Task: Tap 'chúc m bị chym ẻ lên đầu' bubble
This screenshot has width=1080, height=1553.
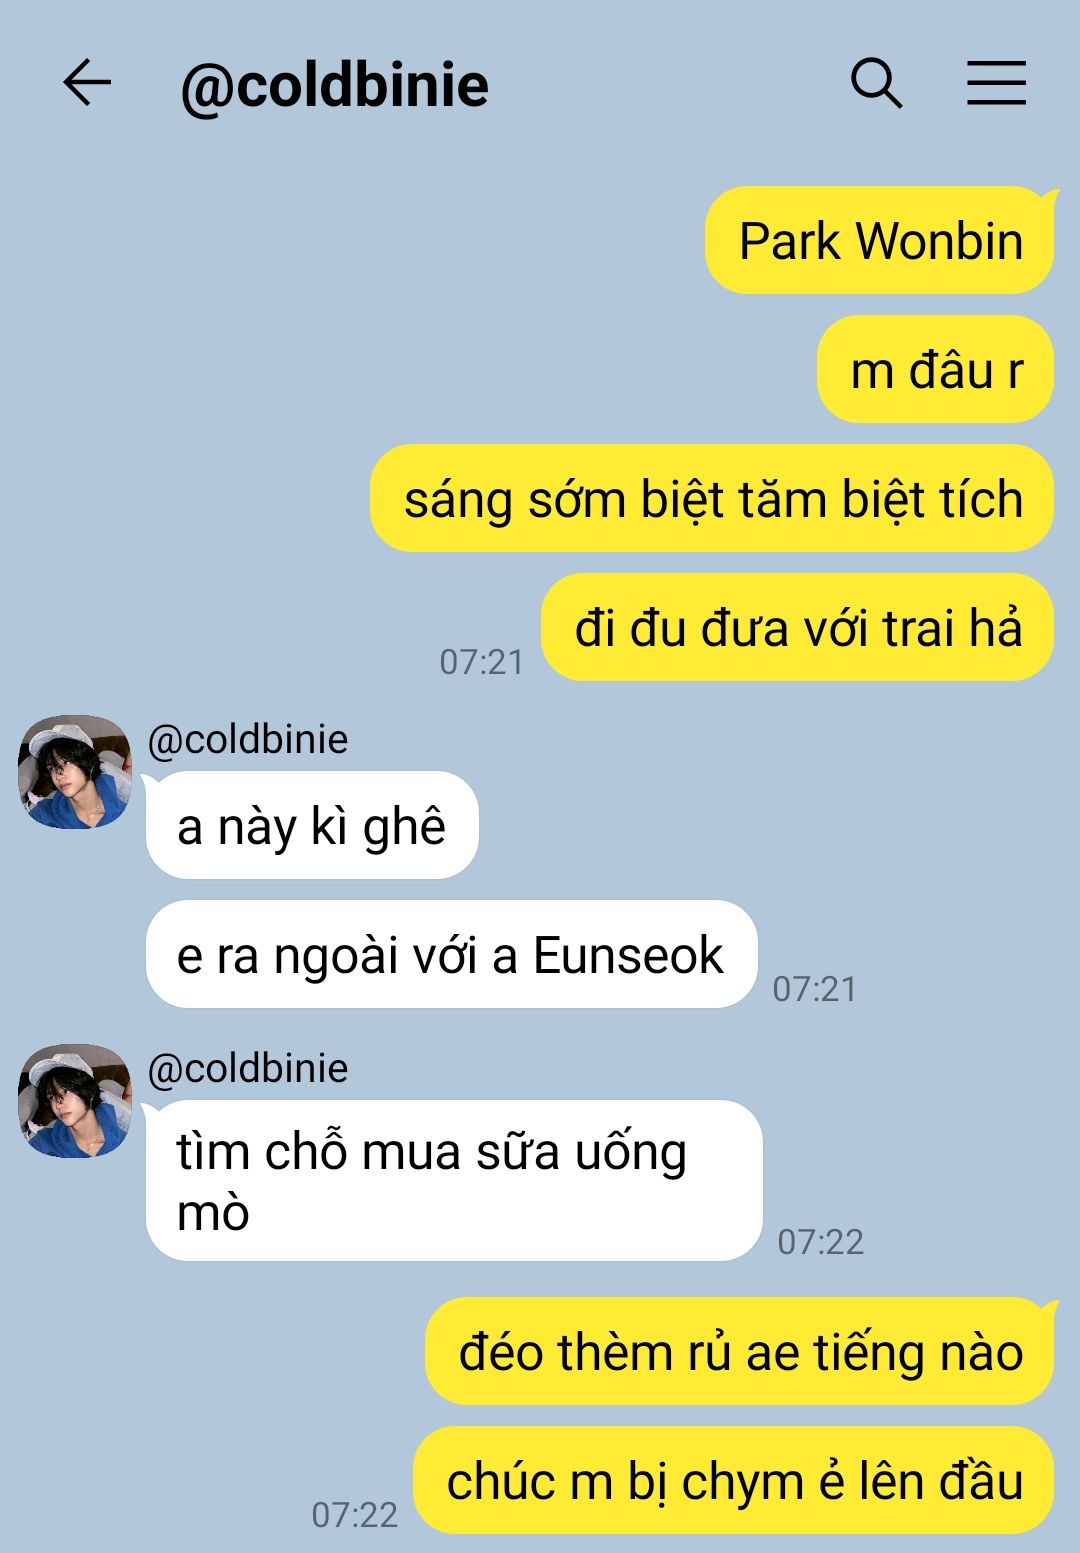Action: [735, 1481]
